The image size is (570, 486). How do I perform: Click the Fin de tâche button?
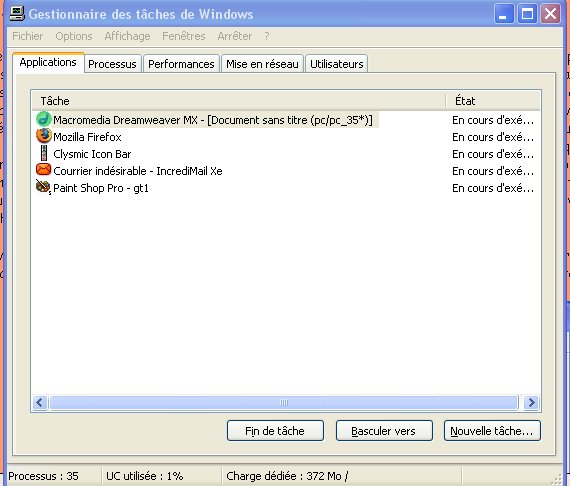275,431
